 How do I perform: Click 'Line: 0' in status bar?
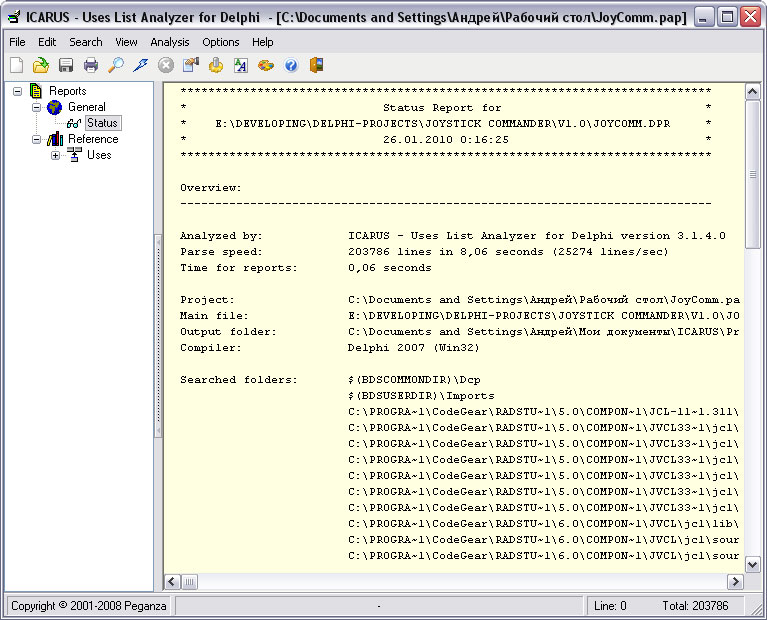[610, 606]
